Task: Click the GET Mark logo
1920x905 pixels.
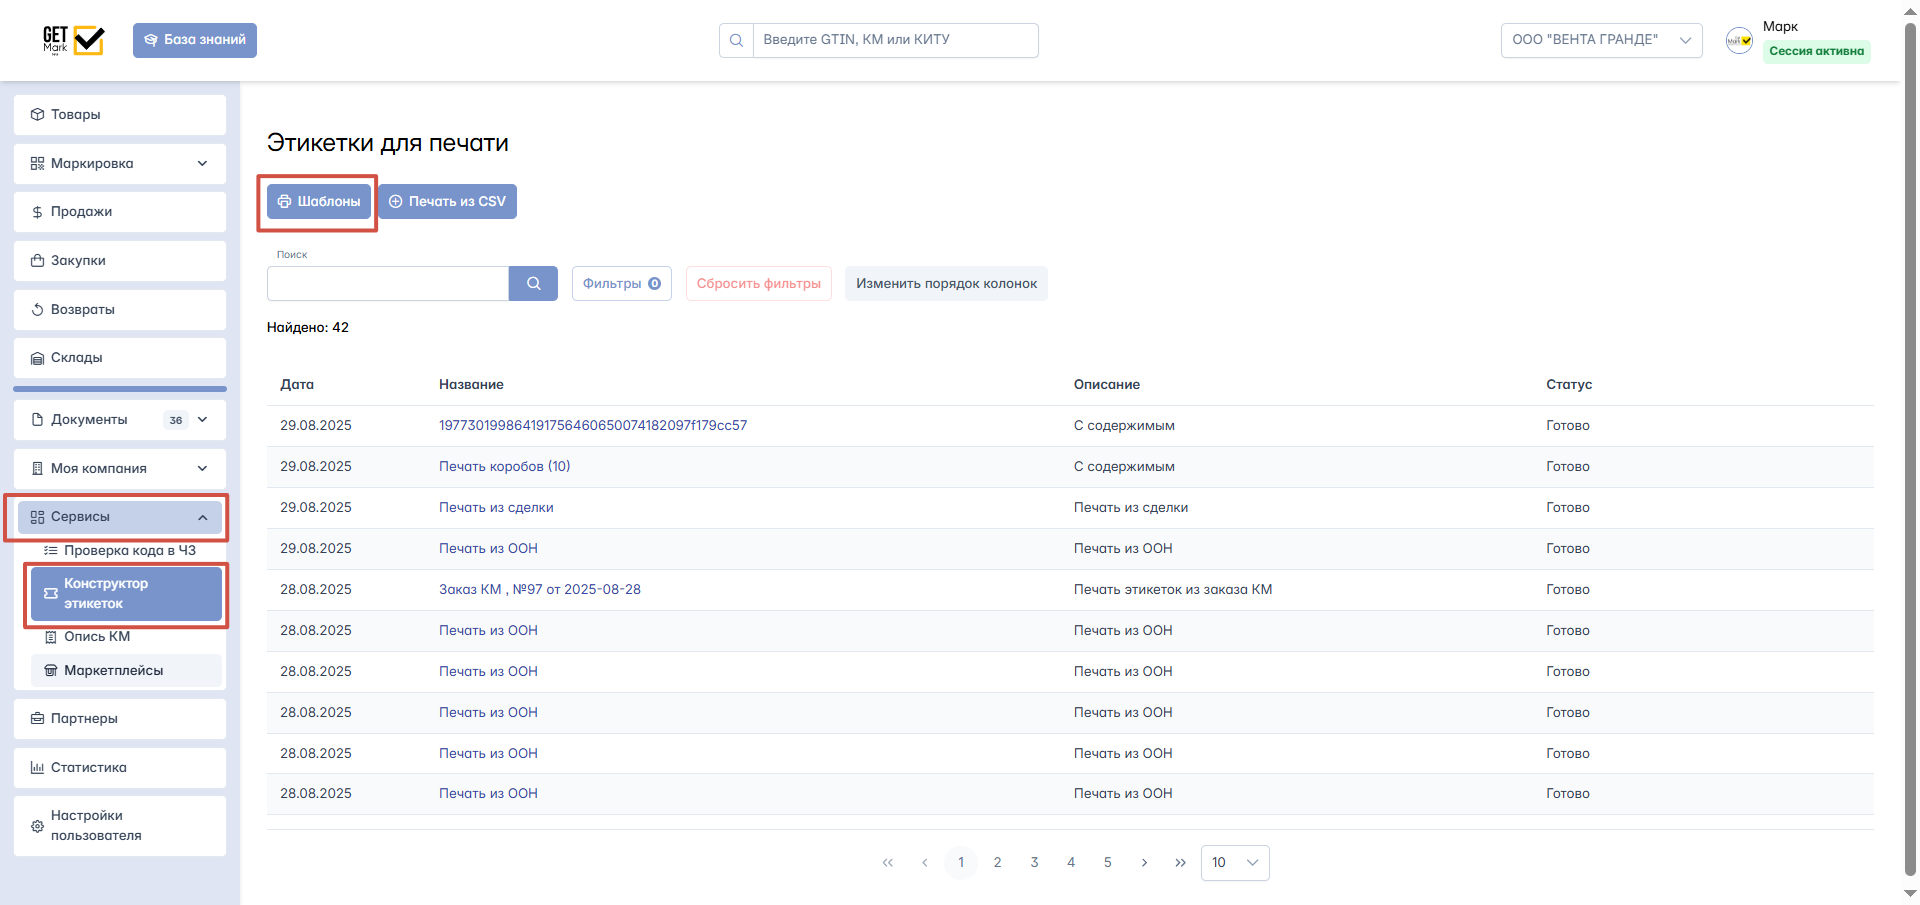Action: pos(73,40)
